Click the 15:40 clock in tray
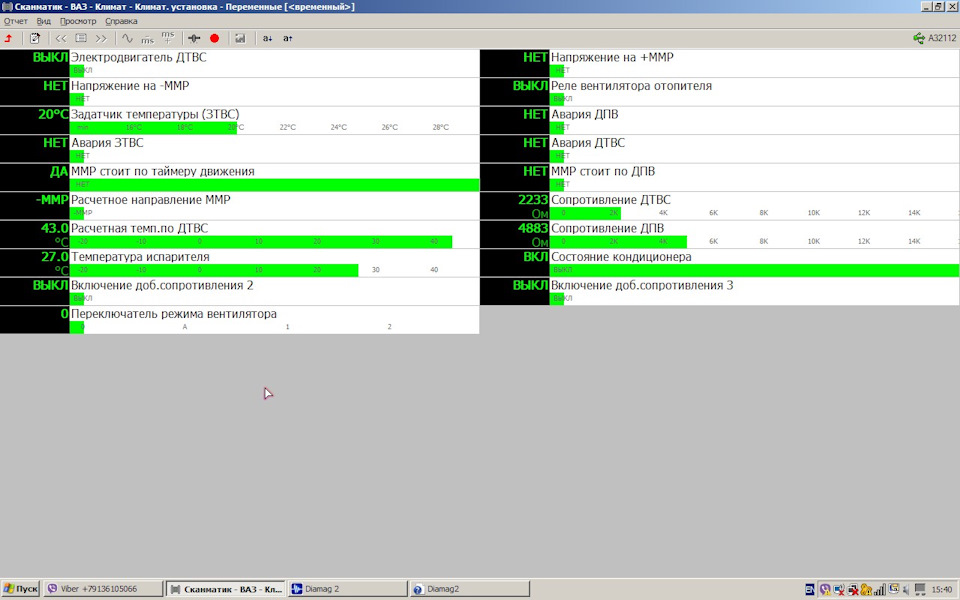Screen dimensions: 960x600 (x=942, y=590)
